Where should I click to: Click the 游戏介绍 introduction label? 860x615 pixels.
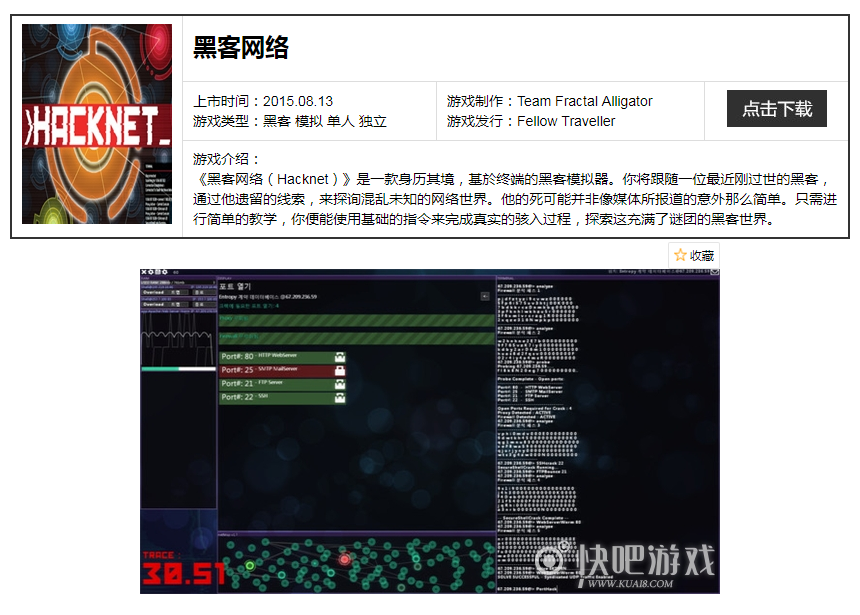pos(225,159)
